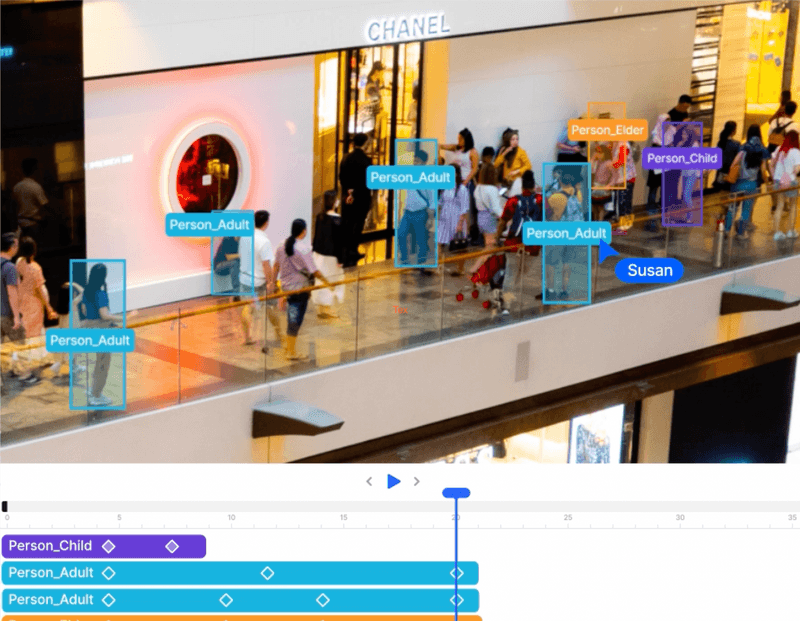Screen dimensions: 800x621
Task: Click the Person_Adult label on the second cyan track
Action: coord(49,600)
